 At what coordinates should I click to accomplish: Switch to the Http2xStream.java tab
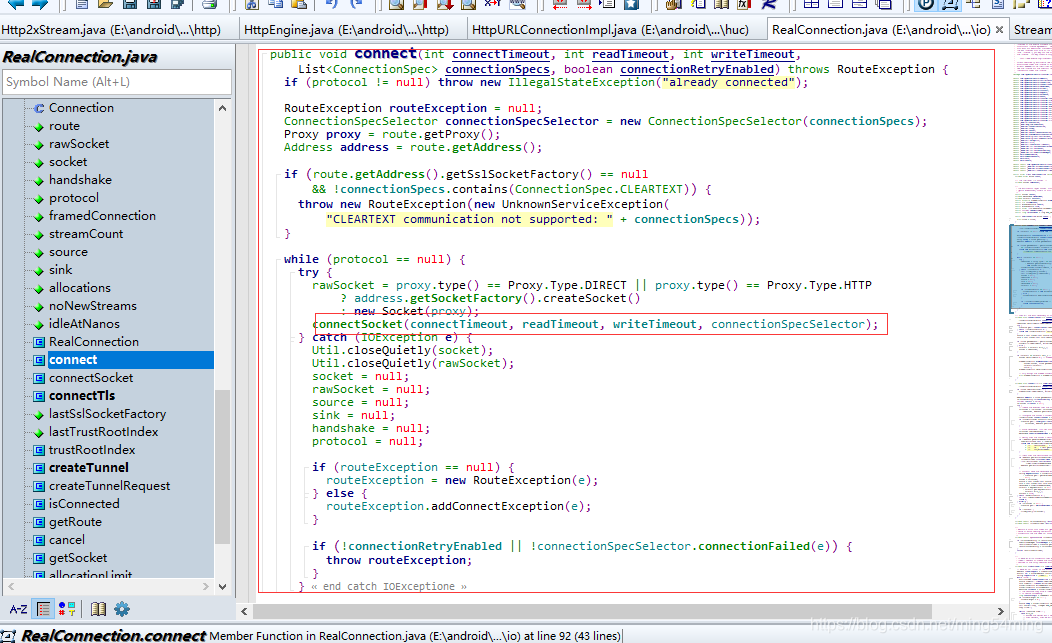(111, 30)
